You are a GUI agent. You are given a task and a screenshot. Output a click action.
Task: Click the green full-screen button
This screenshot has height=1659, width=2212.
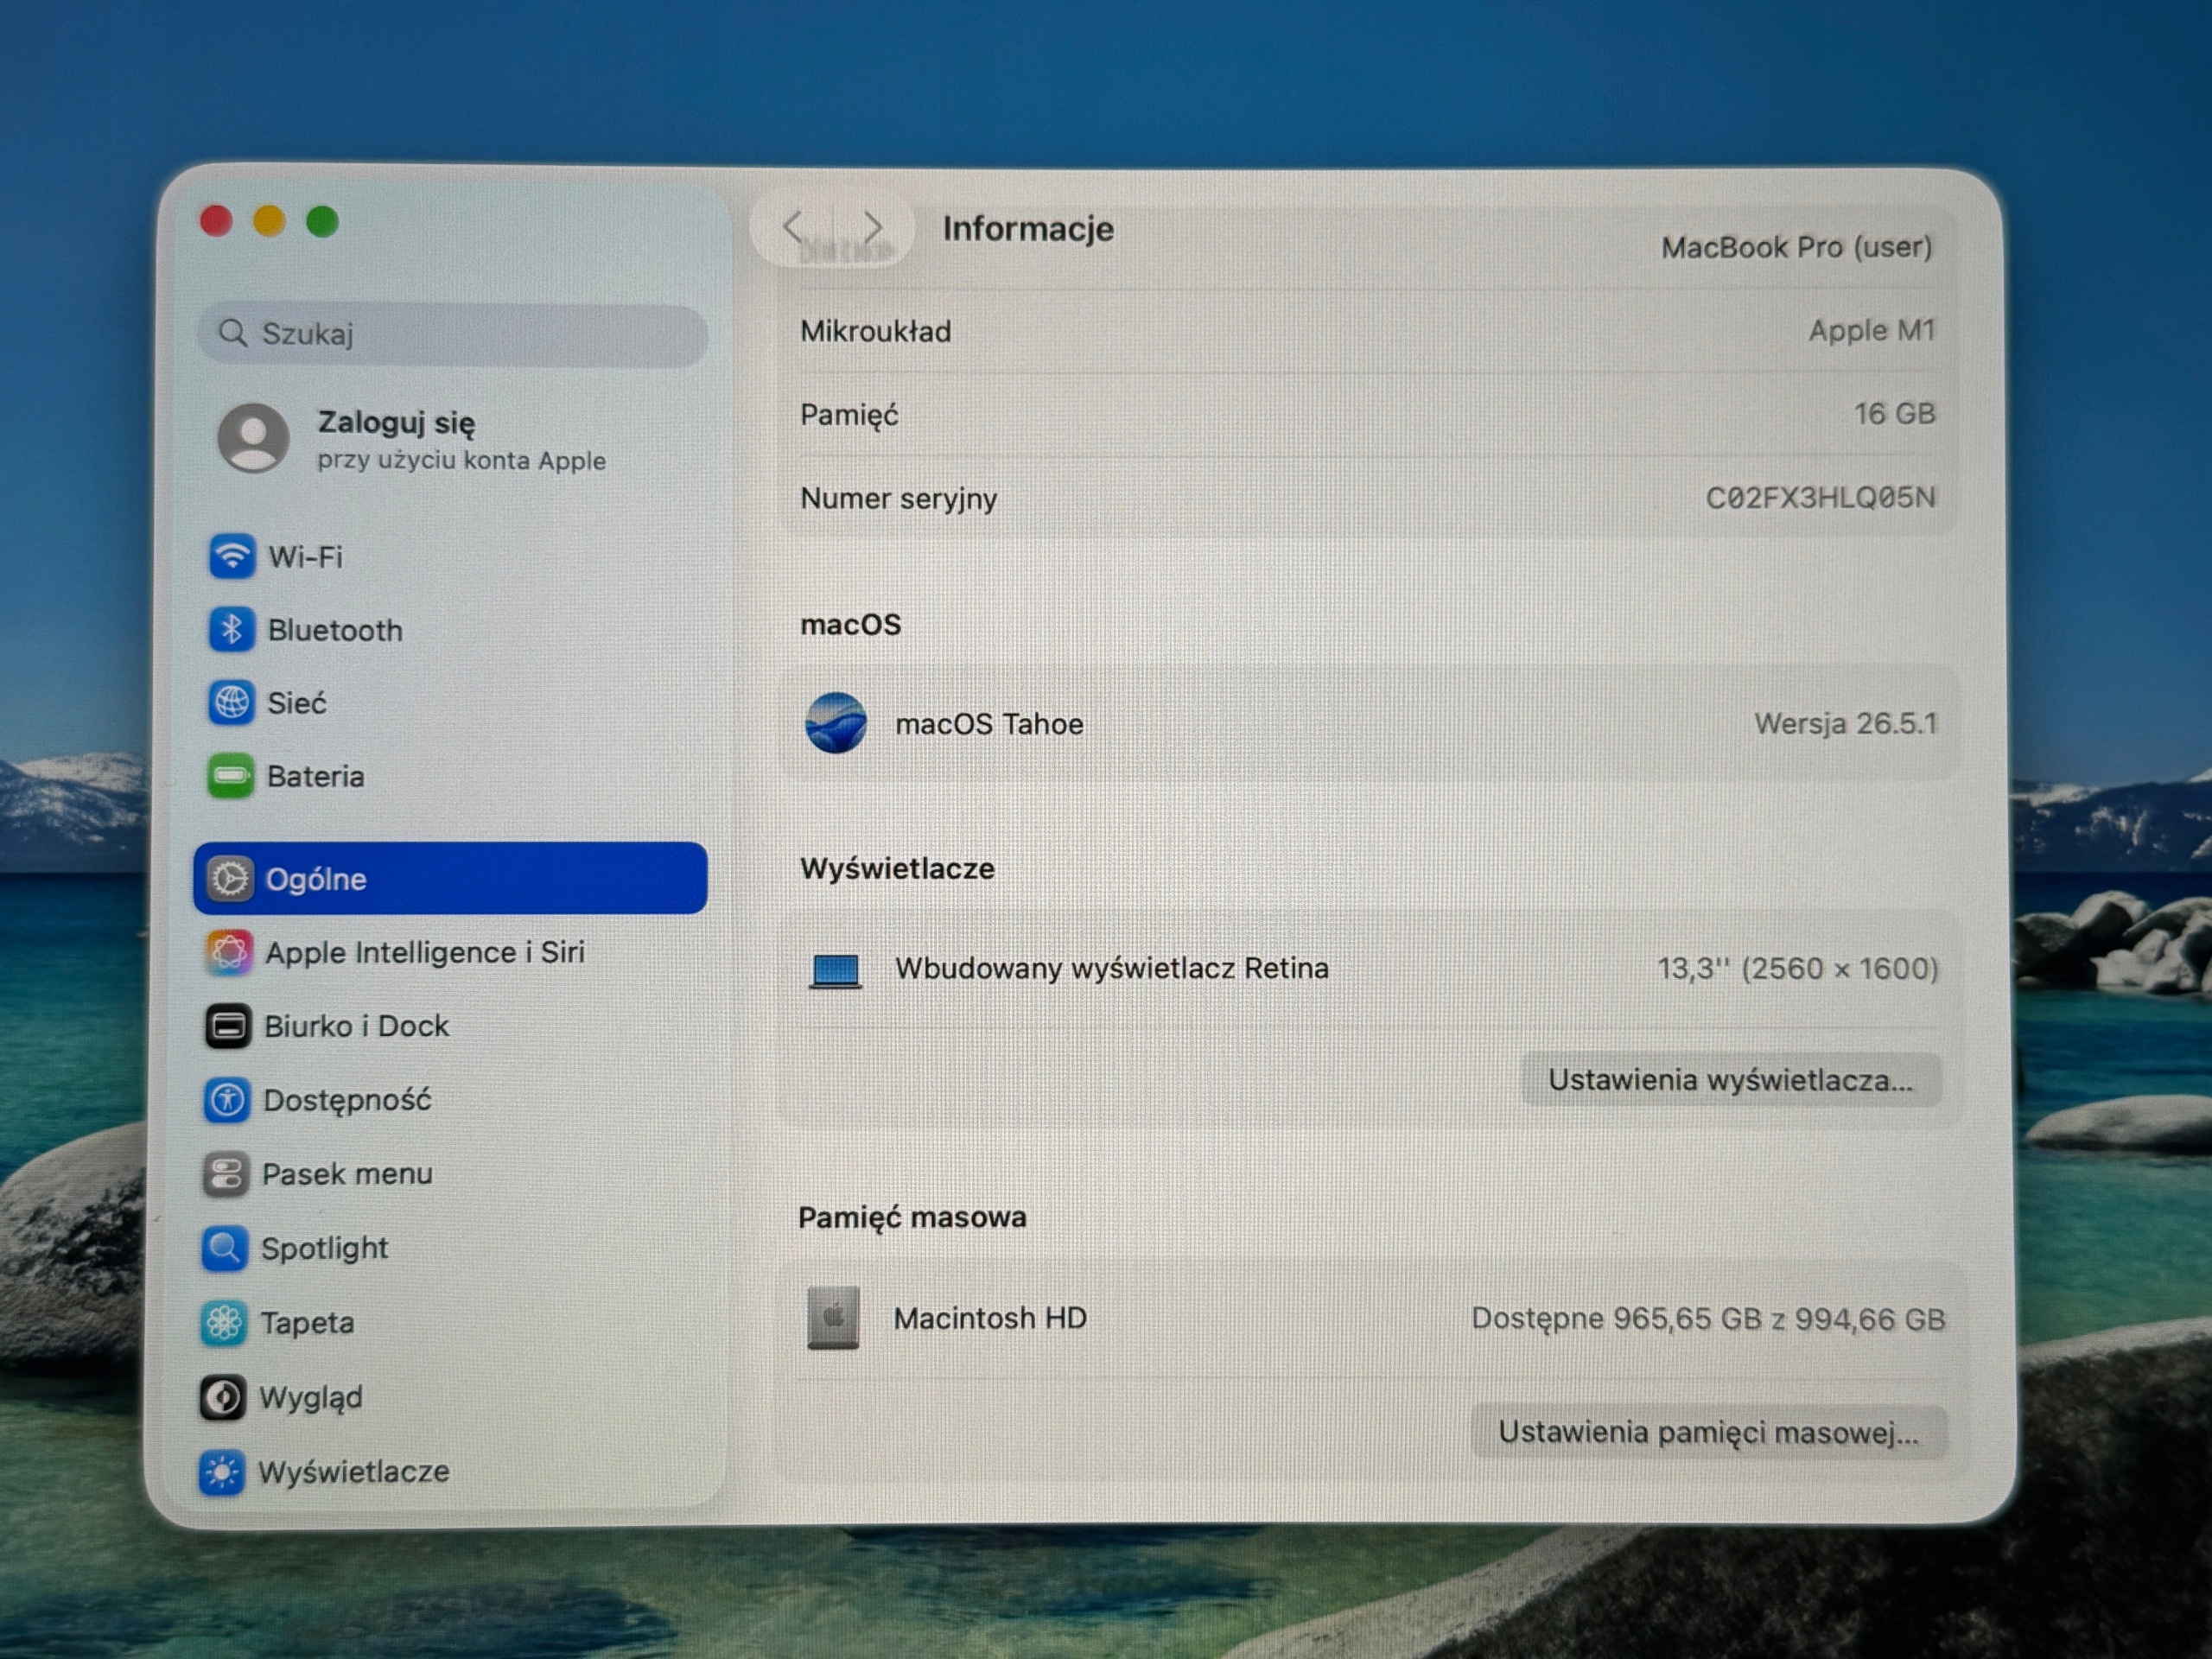tap(322, 221)
